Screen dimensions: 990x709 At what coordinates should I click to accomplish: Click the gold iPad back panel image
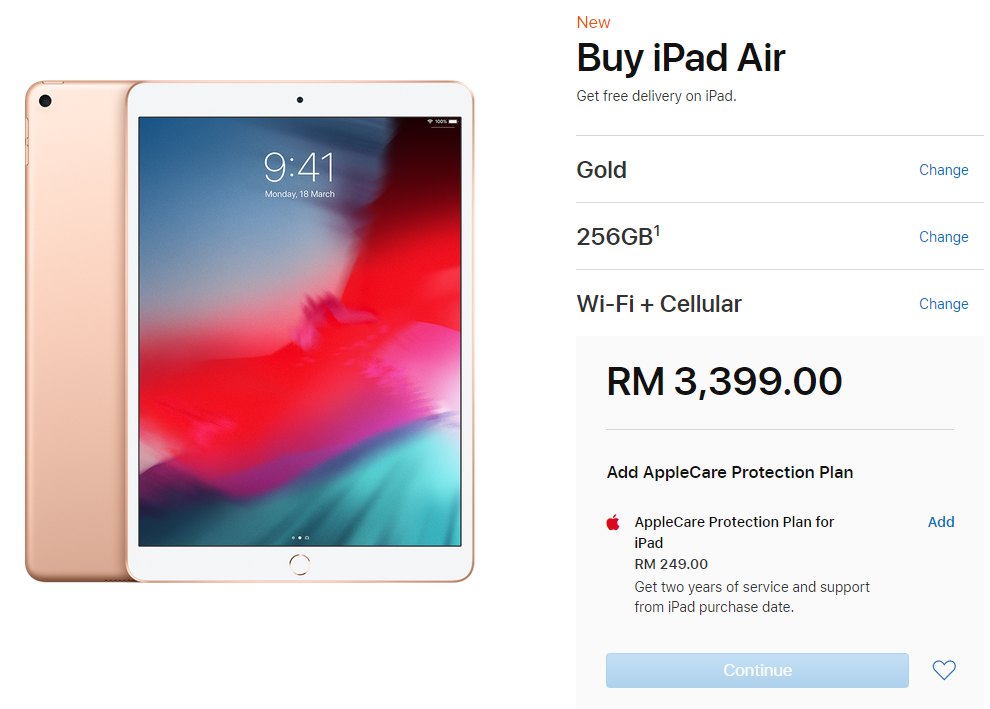[76, 331]
